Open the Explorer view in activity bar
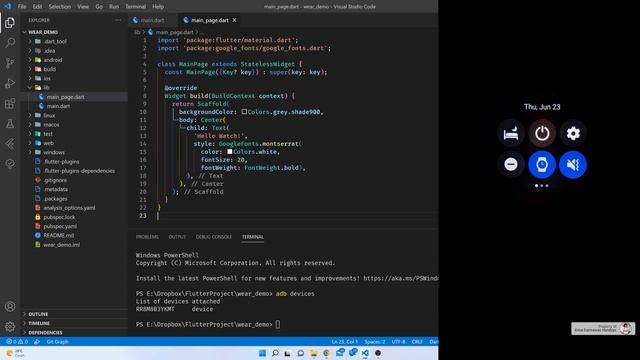 click(10, 22)
